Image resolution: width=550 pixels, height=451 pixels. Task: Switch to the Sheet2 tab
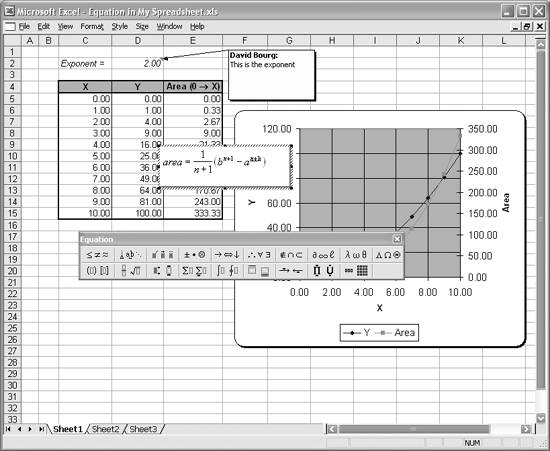105,429
